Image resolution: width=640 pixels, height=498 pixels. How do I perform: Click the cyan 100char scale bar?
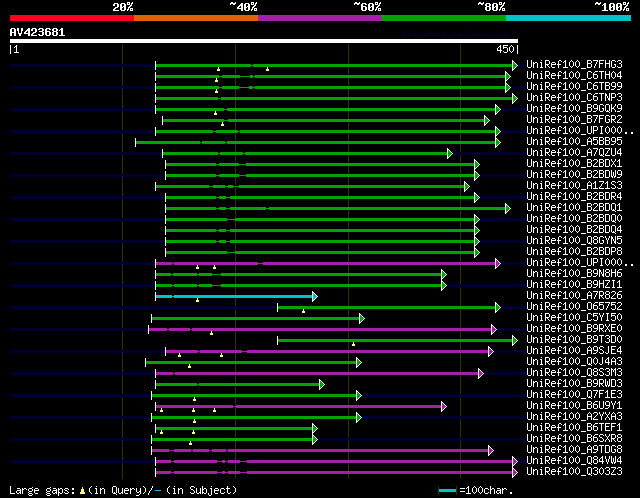447,490
